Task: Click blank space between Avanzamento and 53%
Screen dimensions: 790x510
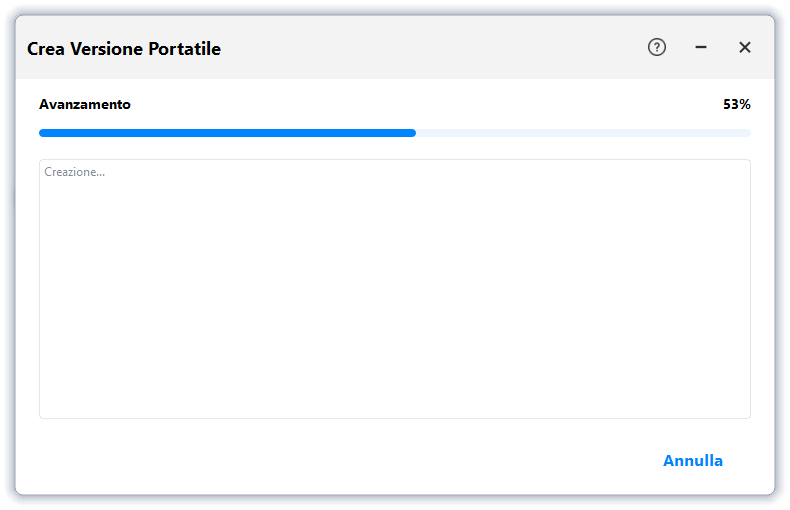Action: tap(420, 104)
